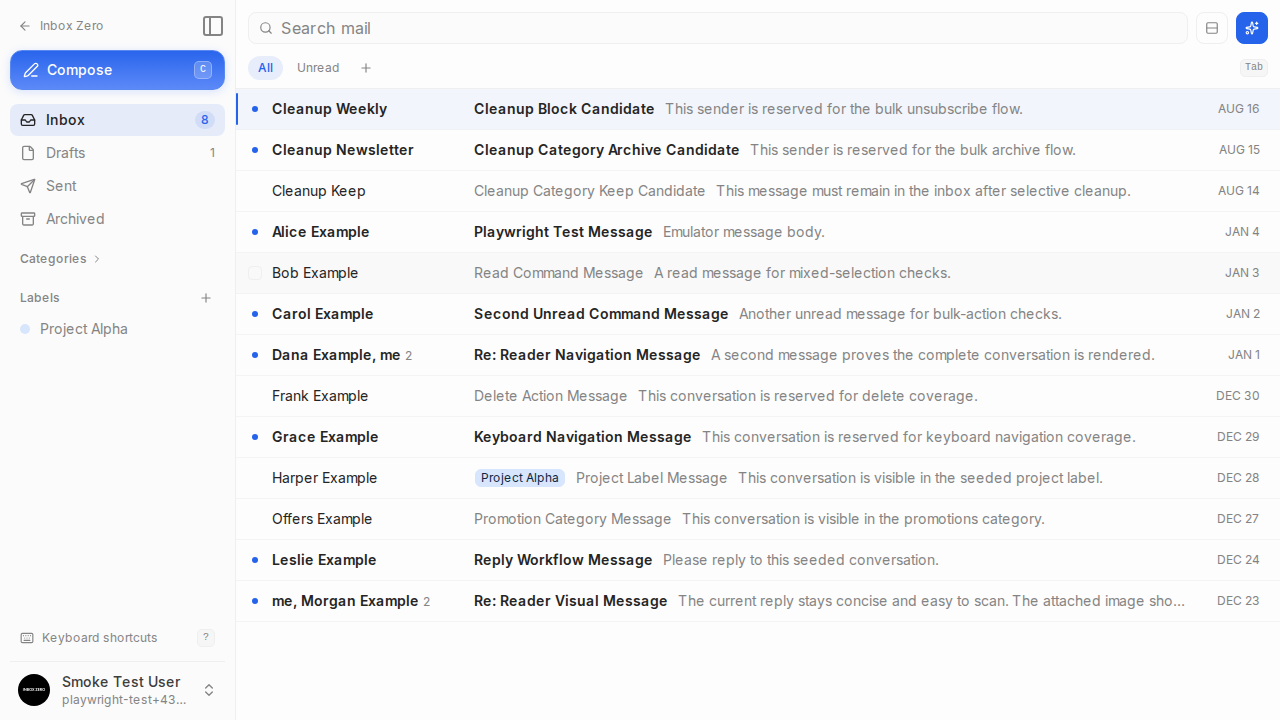1280x720 pixels.
Task: Expand the Categories section
Action: pyautogui.click(x=60, y=259)
